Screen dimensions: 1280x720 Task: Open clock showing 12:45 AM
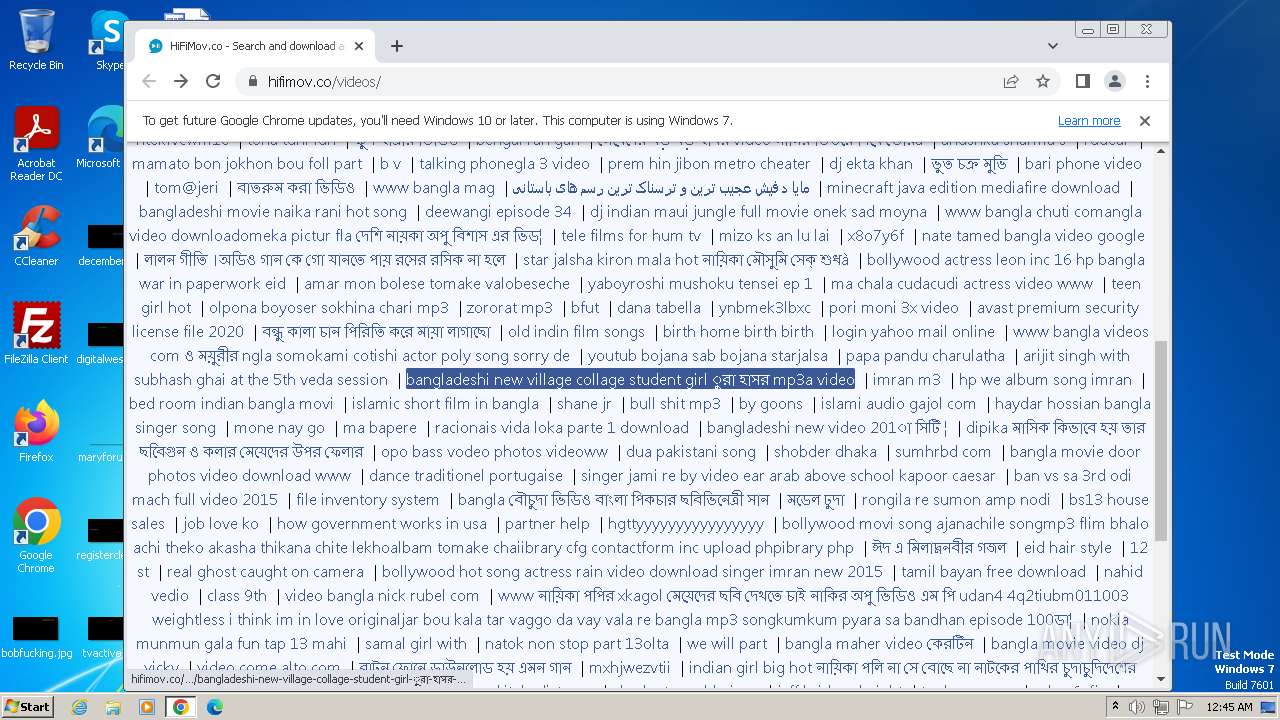(x=1230, y=707)
